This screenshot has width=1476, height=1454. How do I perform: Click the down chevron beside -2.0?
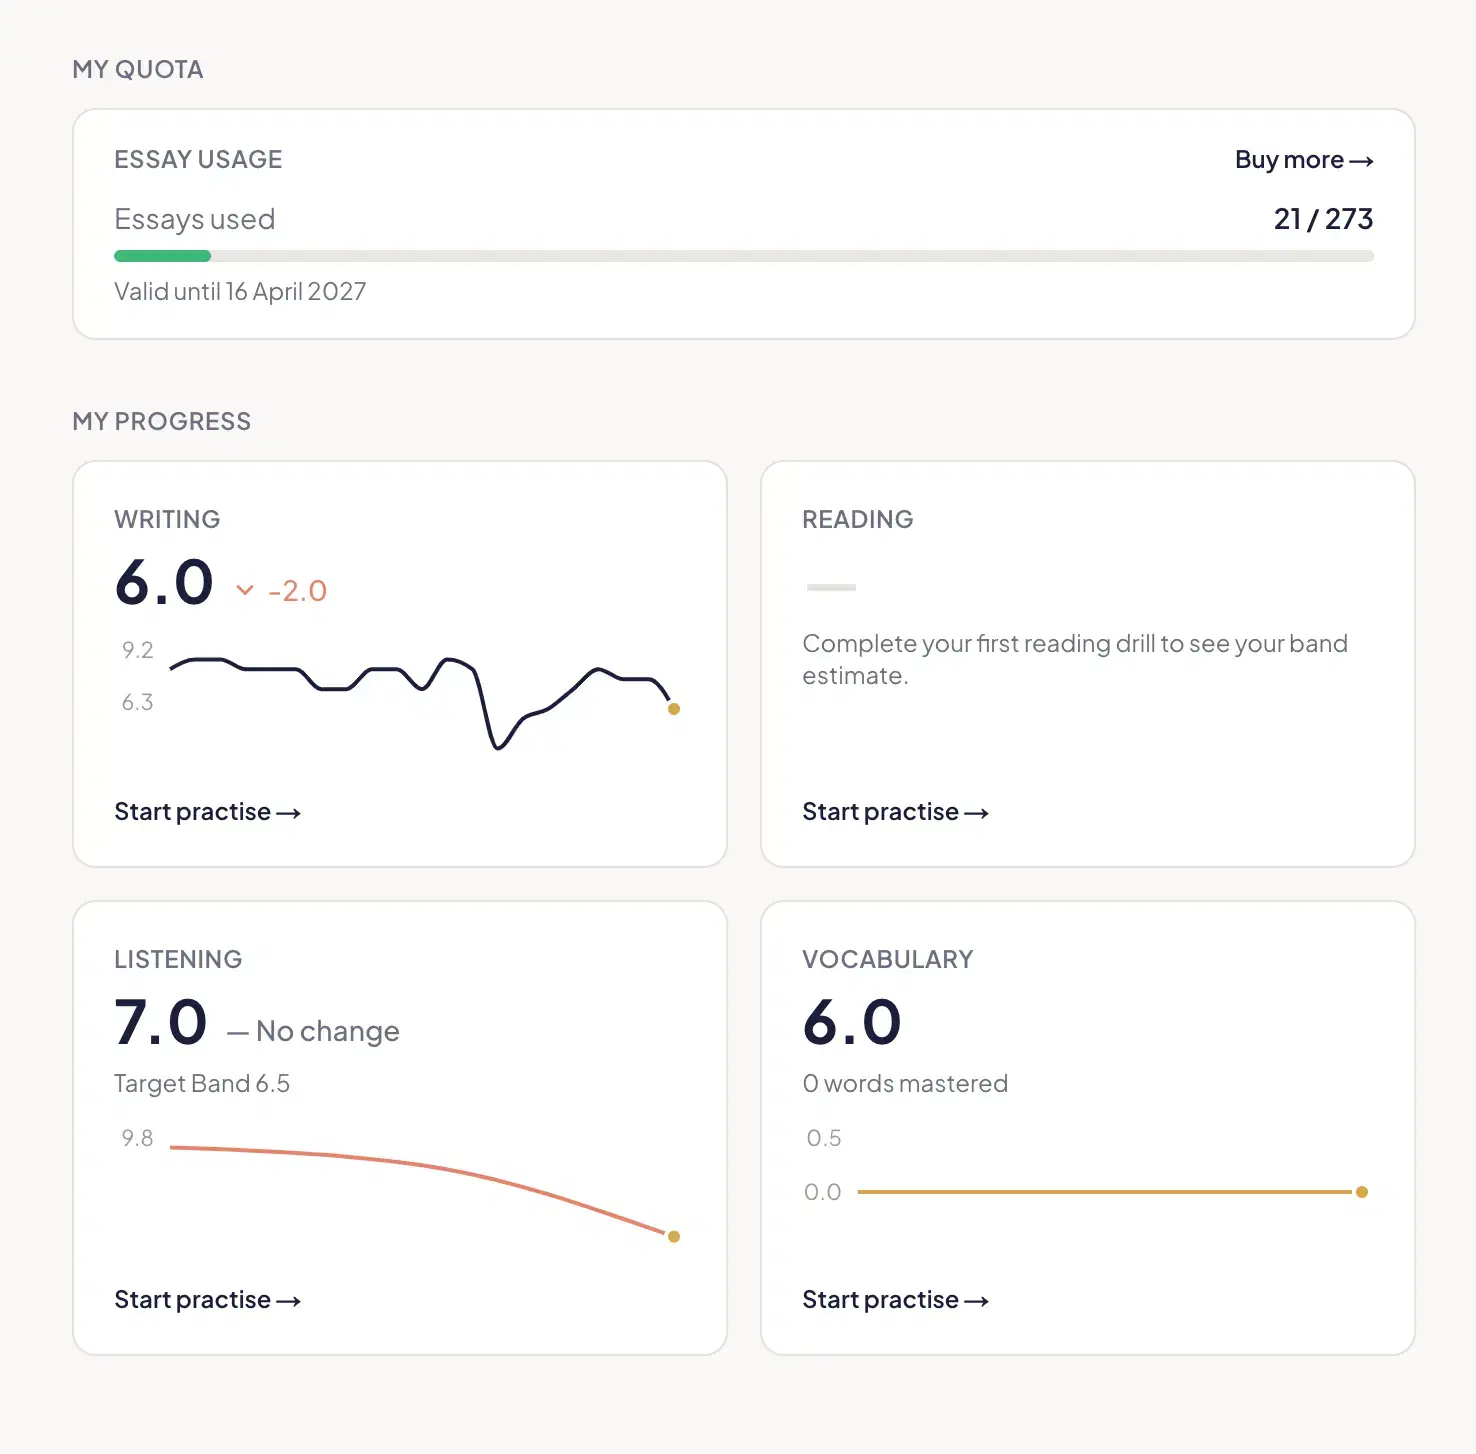[x=245, y=590]
